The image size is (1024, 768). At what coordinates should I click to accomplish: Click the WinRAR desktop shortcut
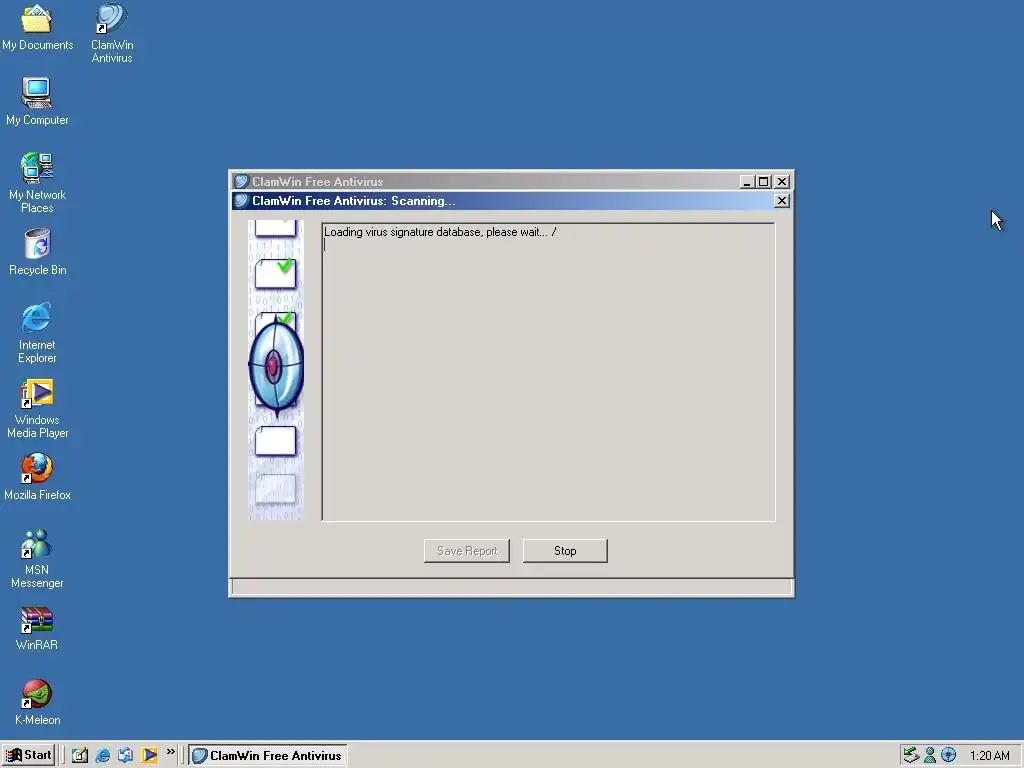37,628
